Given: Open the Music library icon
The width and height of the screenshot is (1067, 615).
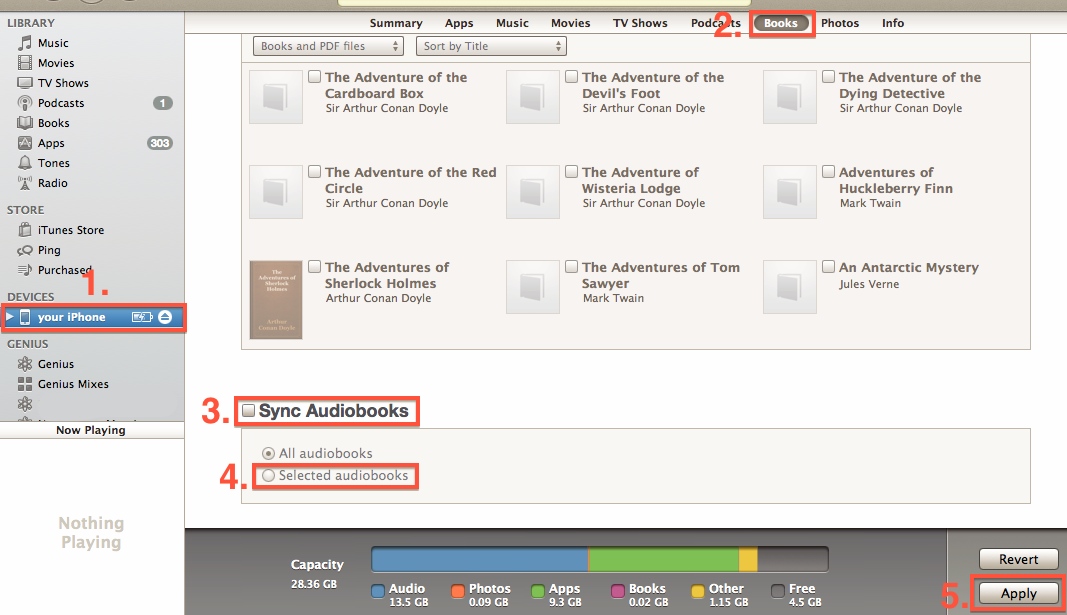Looking at the screenshot, I should [x=25, y=43].
